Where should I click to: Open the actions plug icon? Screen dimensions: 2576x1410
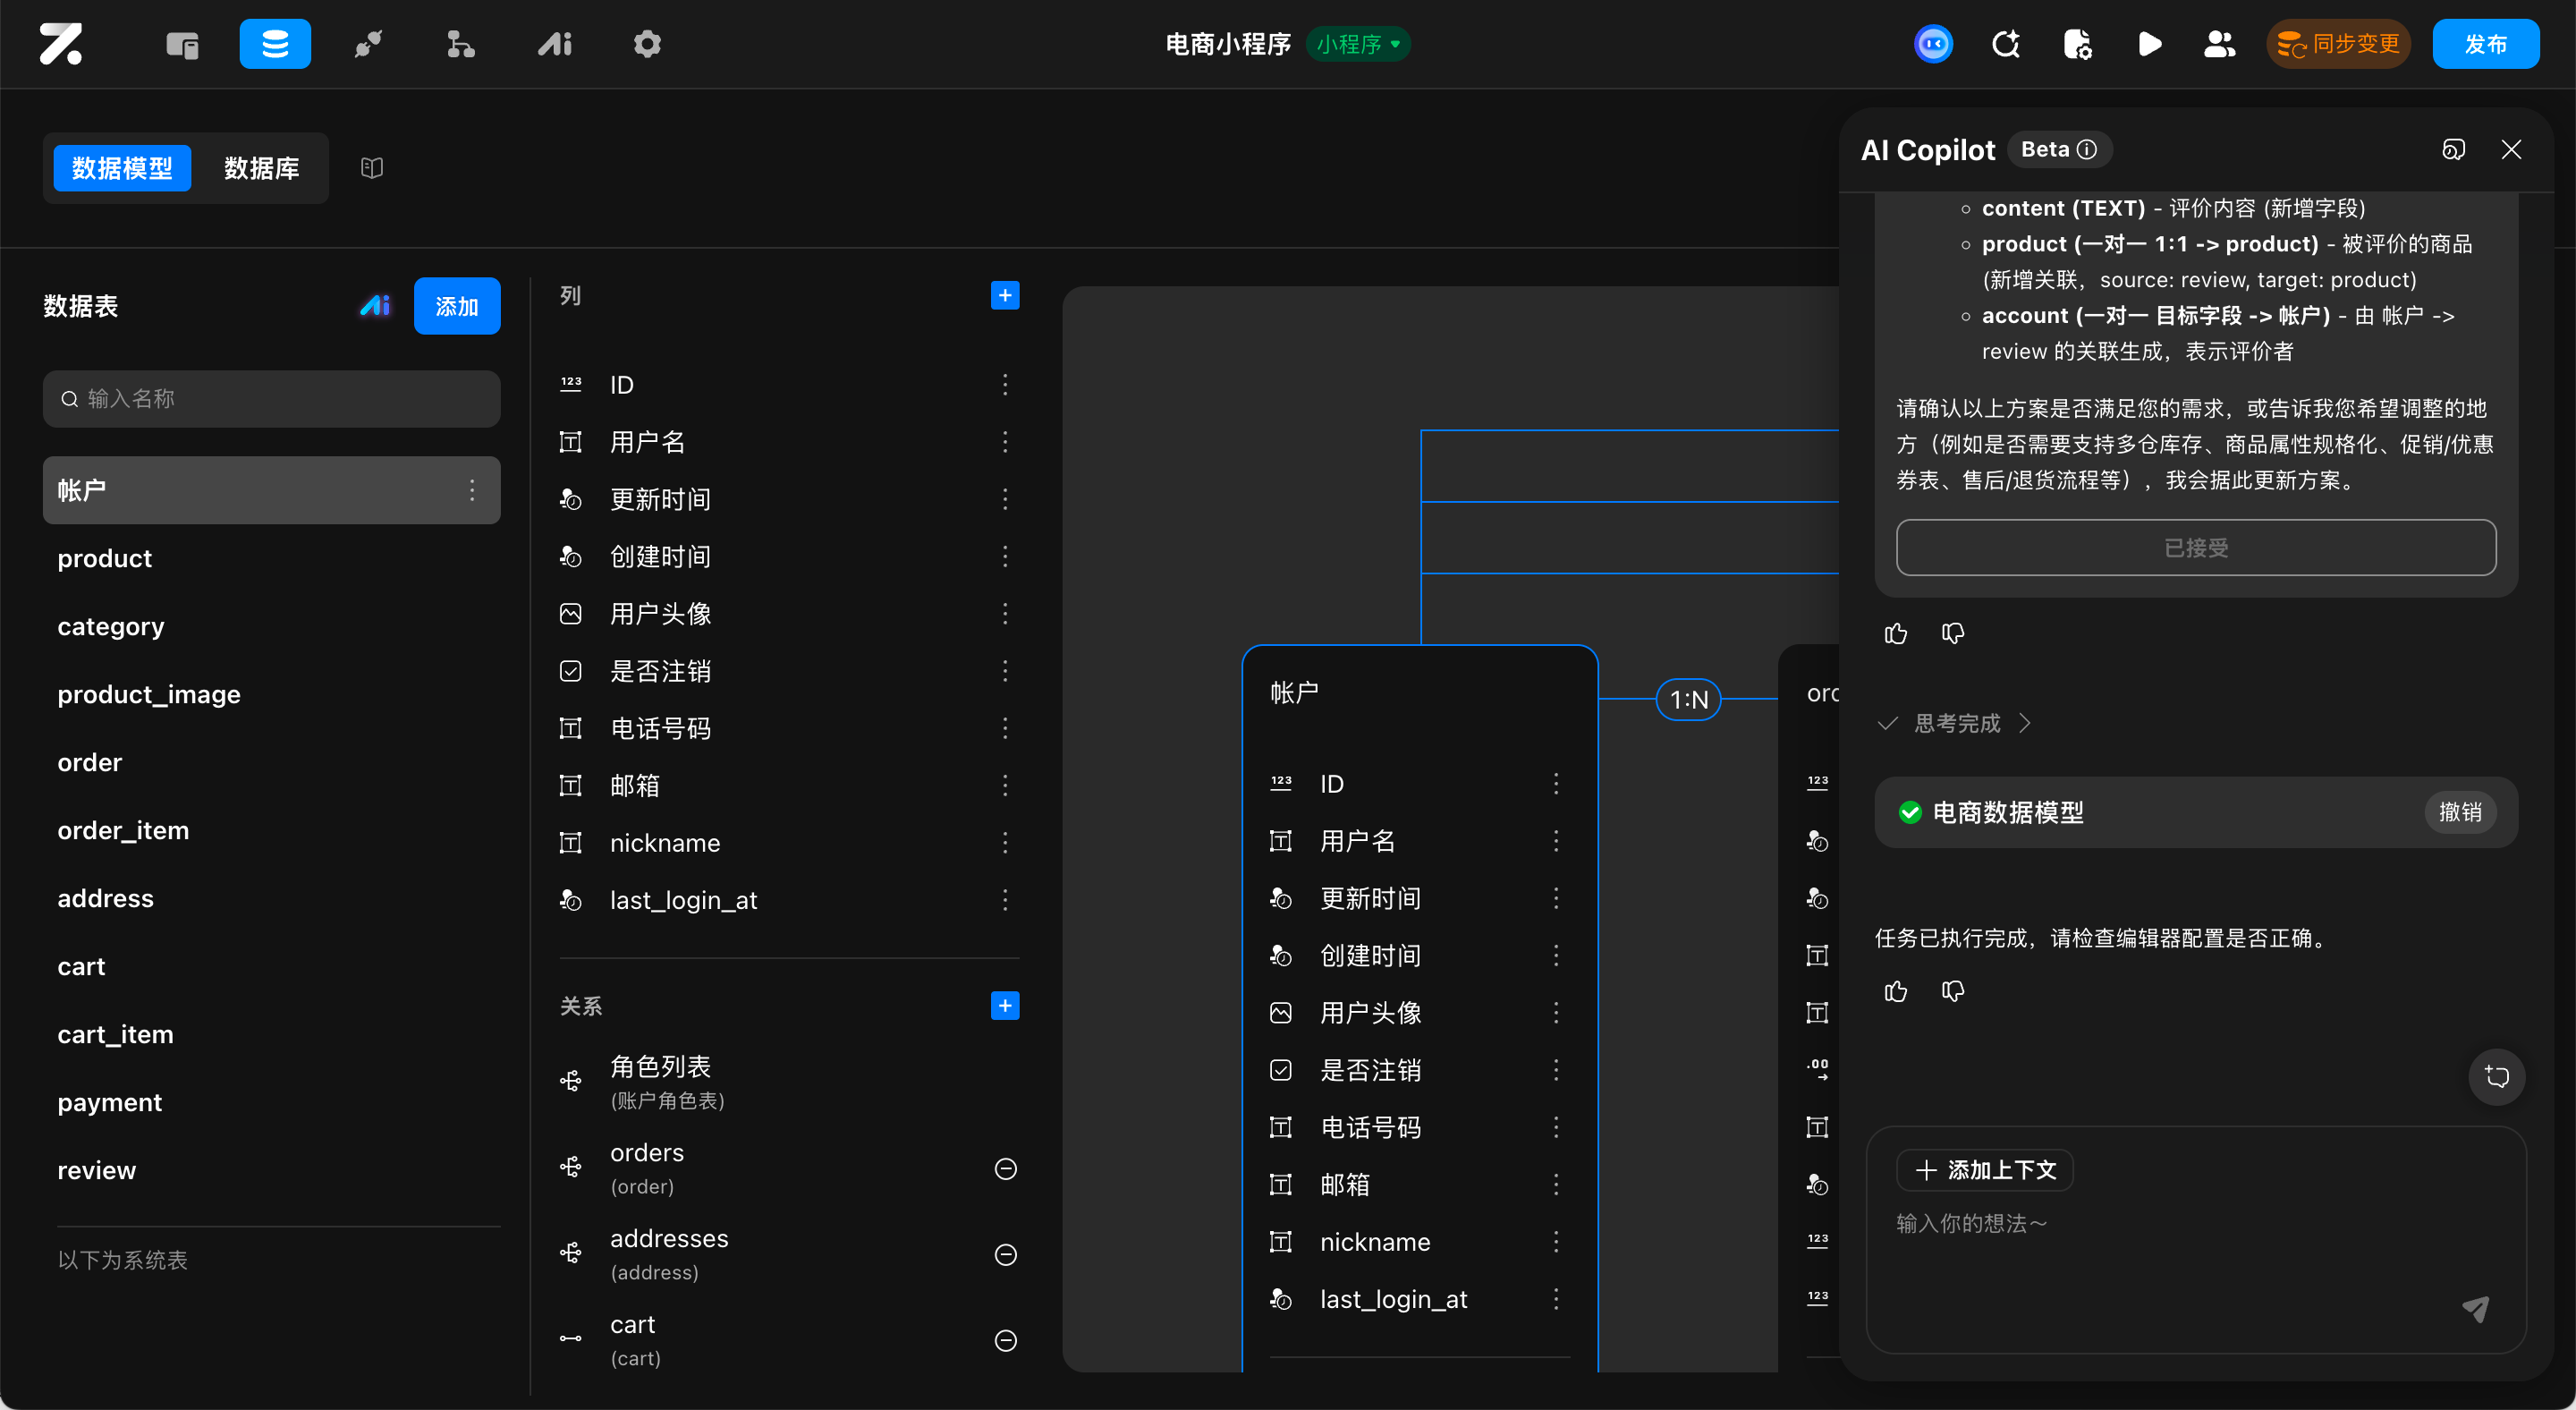coord(368,44)
